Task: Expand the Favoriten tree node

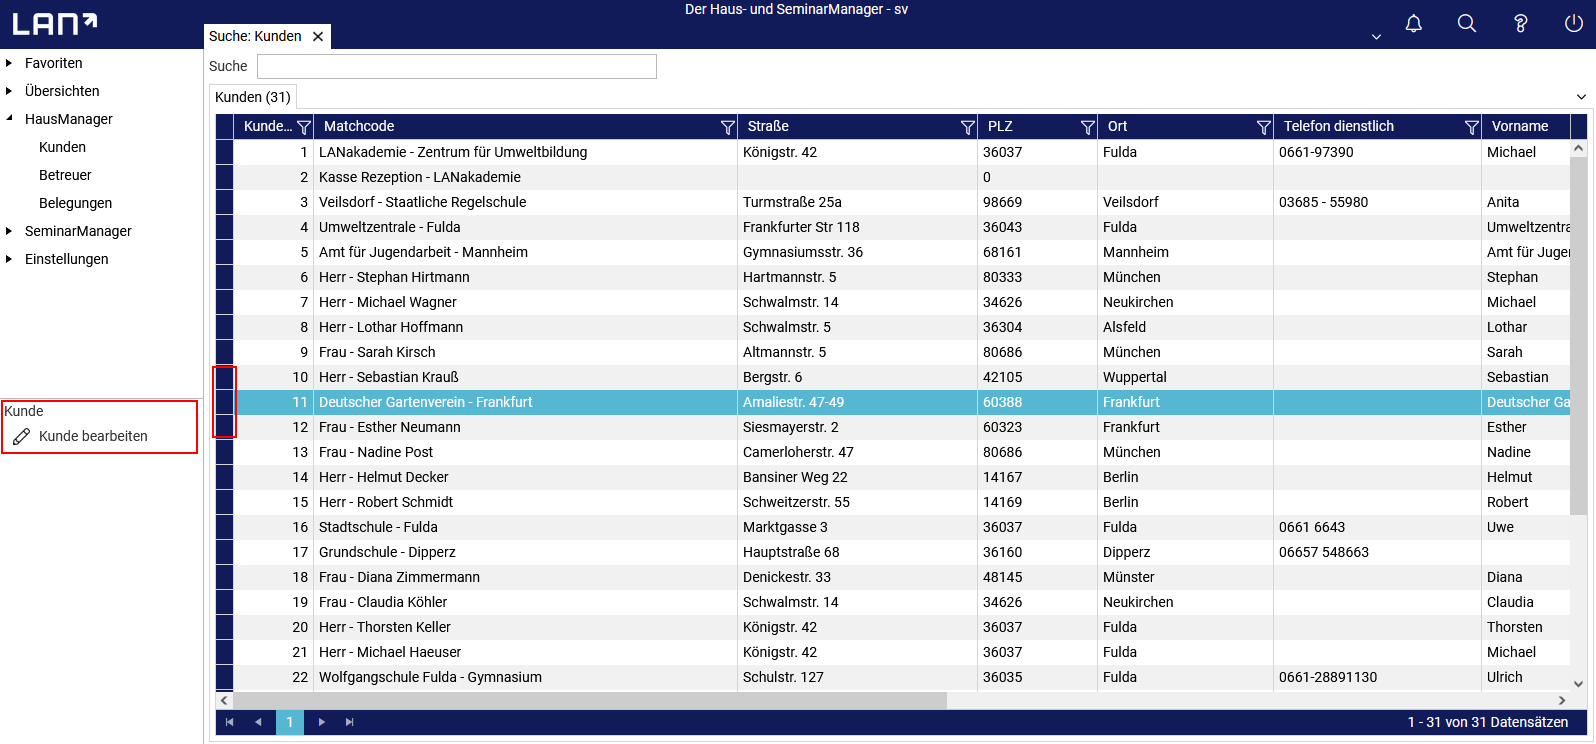Action: 9,63
